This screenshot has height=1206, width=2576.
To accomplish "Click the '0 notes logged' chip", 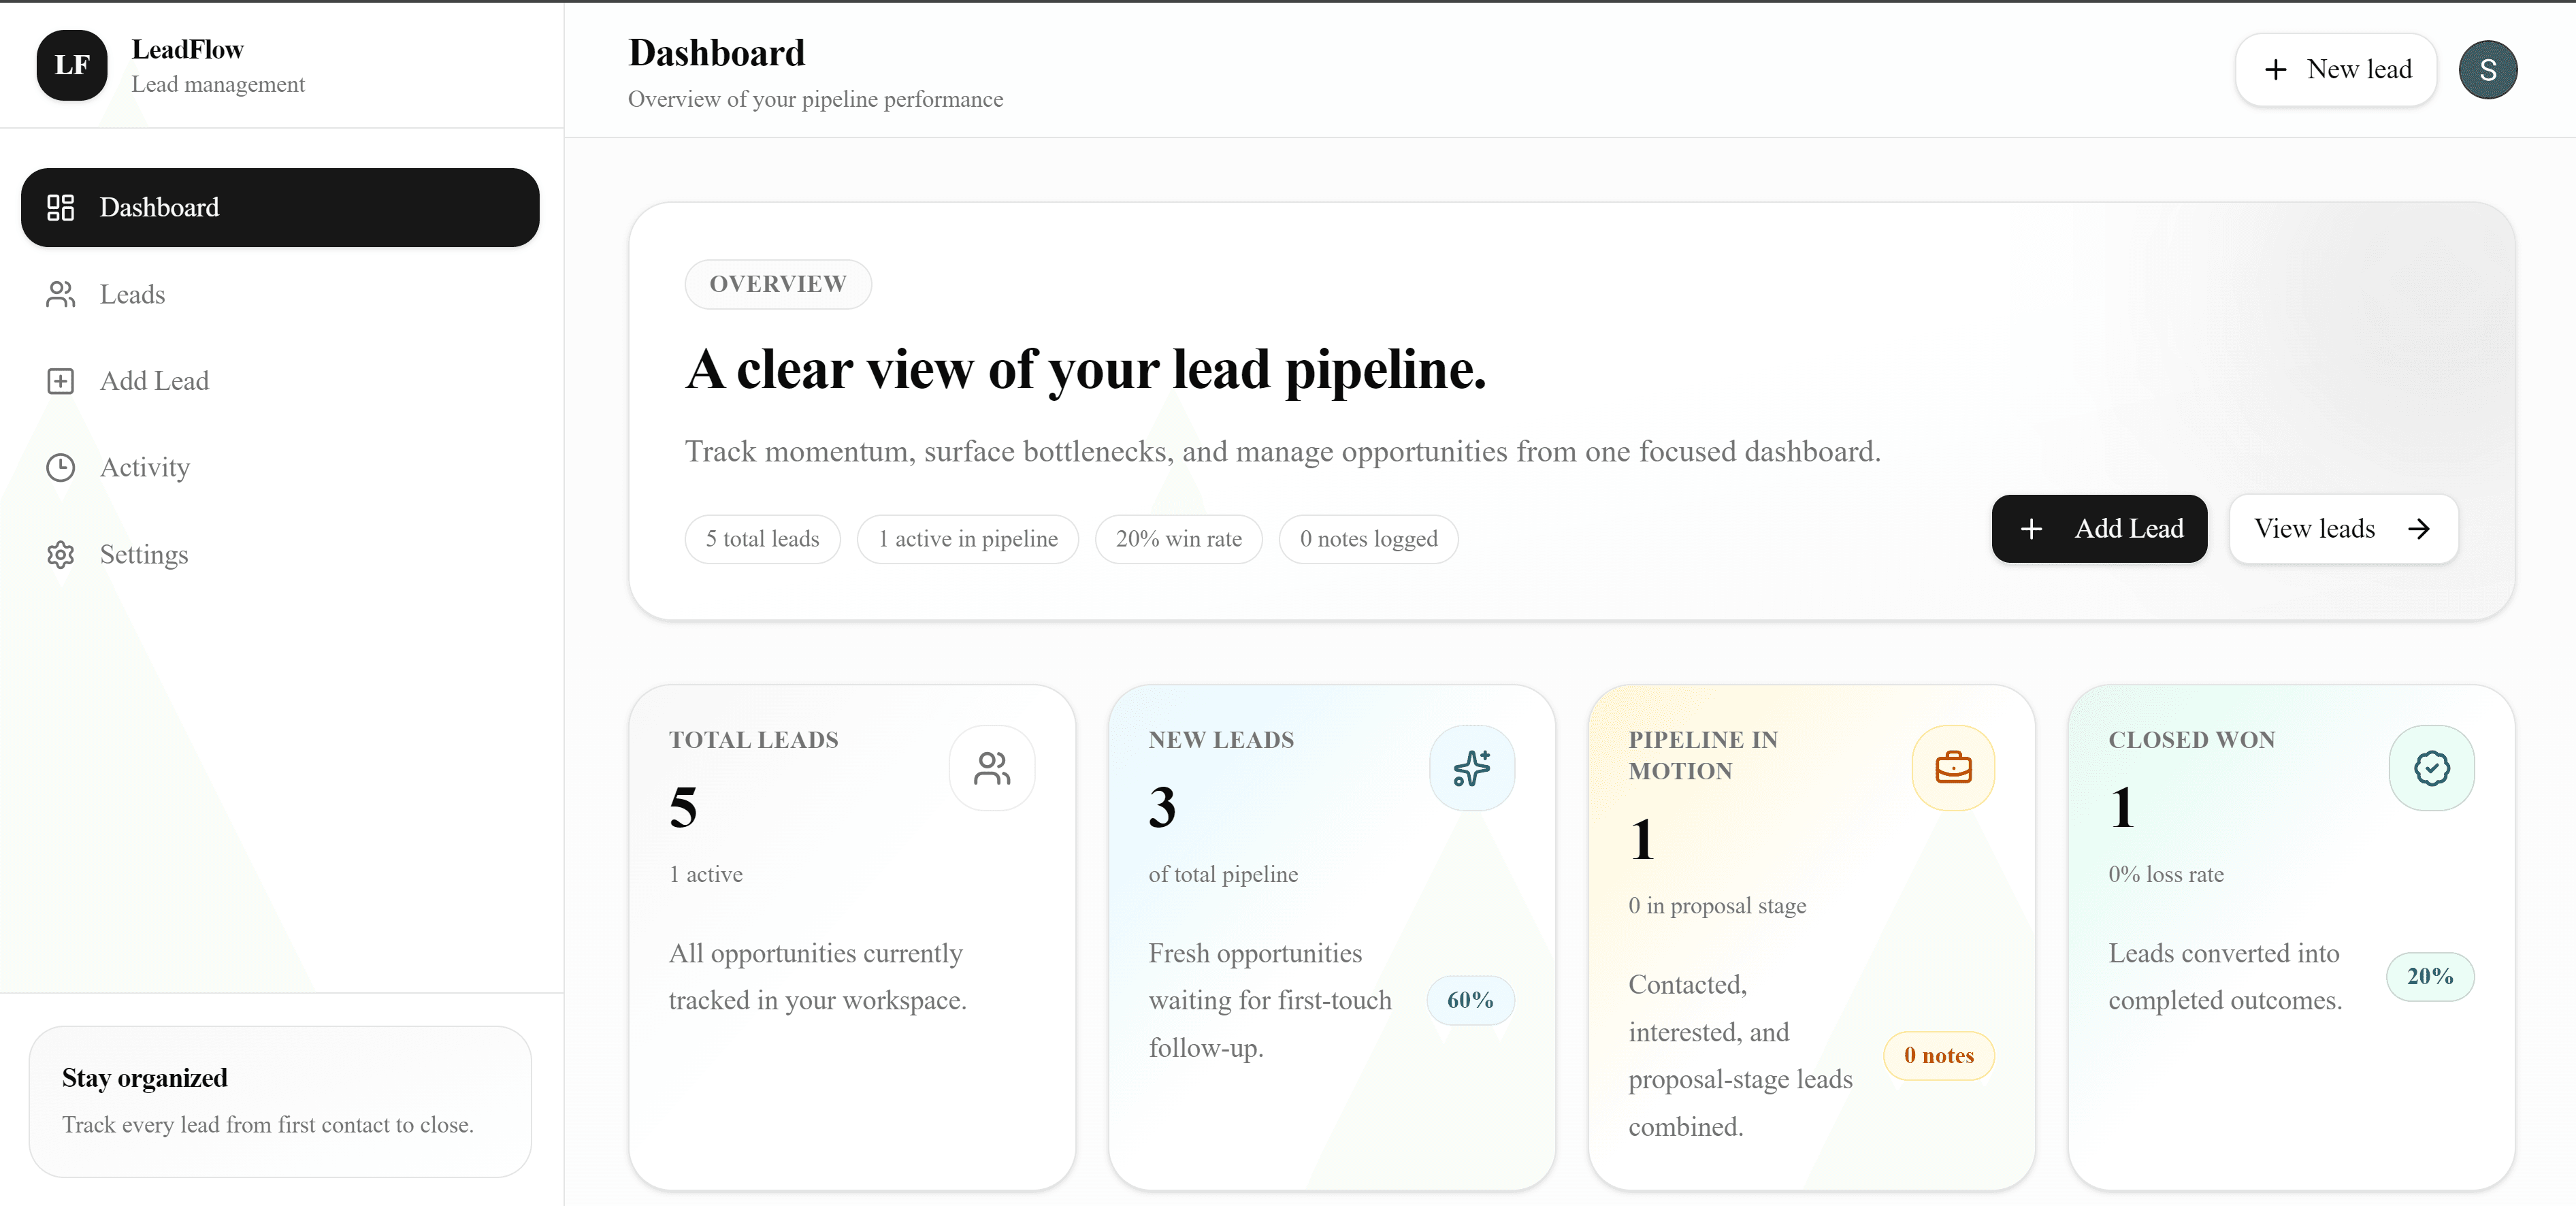I will click(x=1369, y=539).
